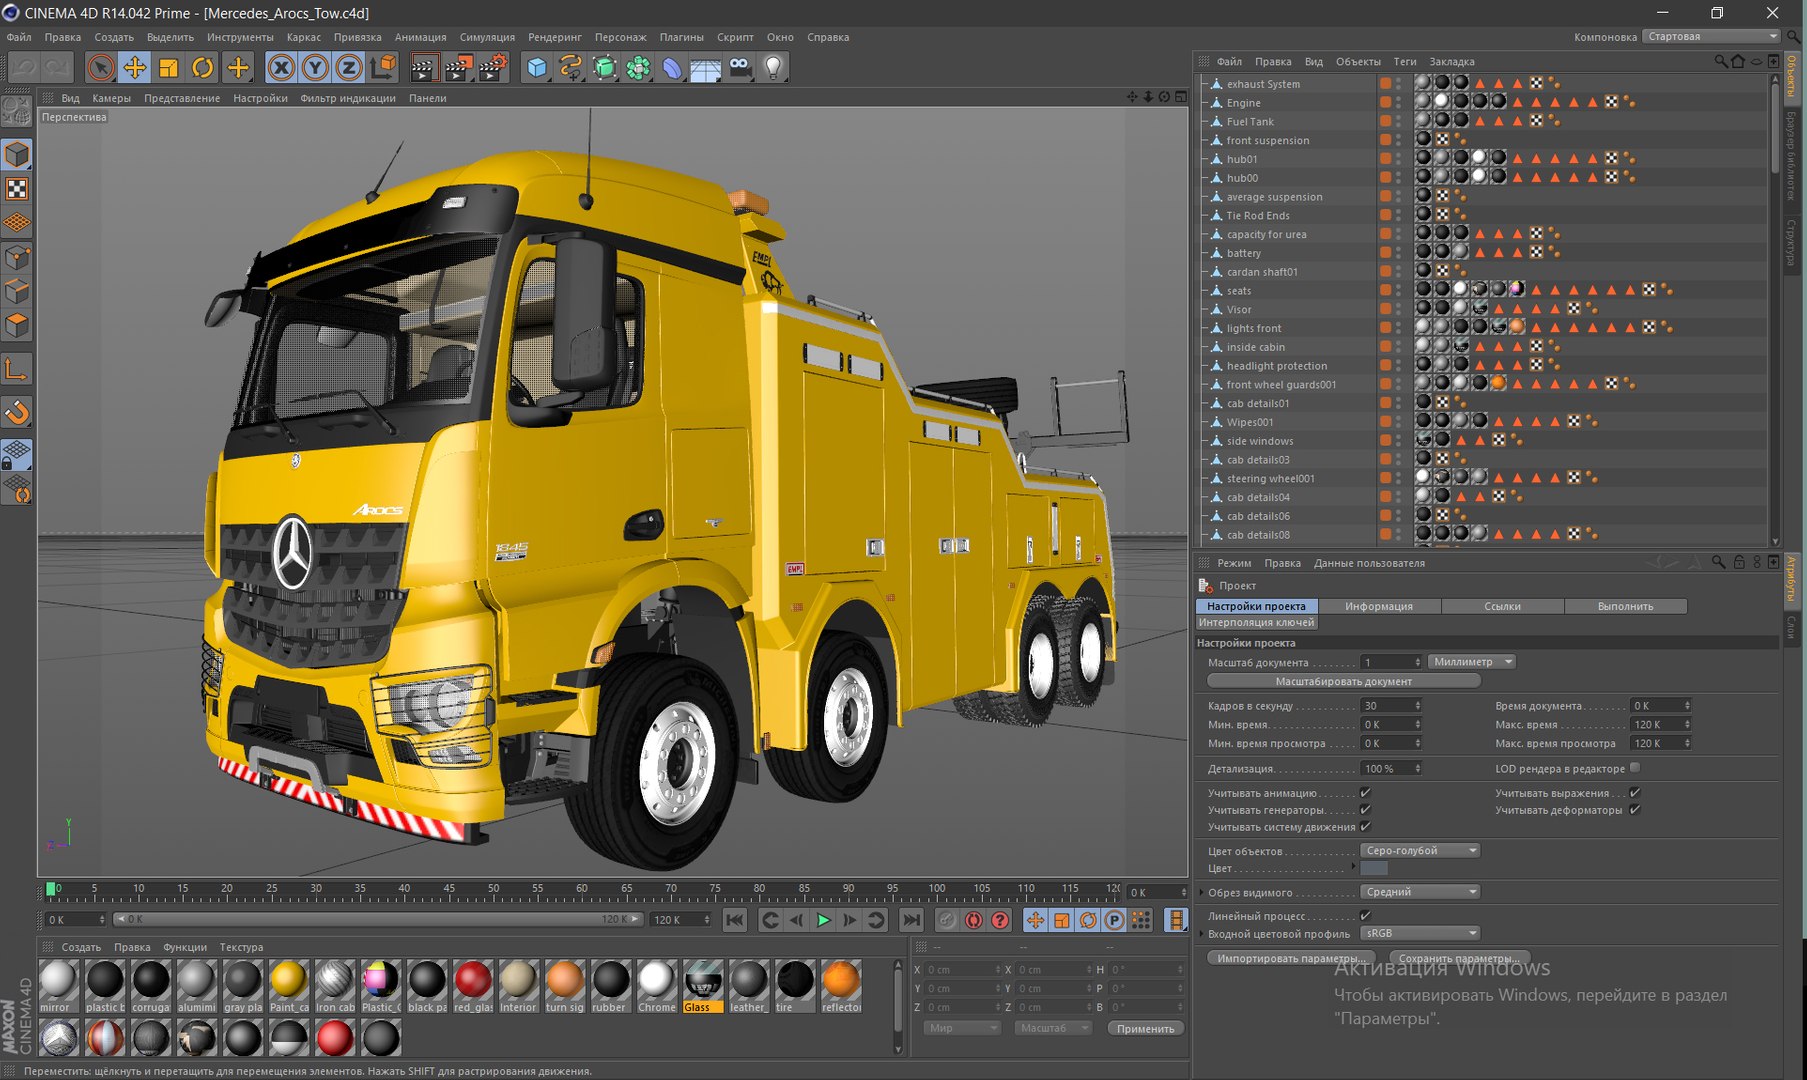
Task: Activate the Move tool in top toolbar
Action: click(x=134, y=67)
